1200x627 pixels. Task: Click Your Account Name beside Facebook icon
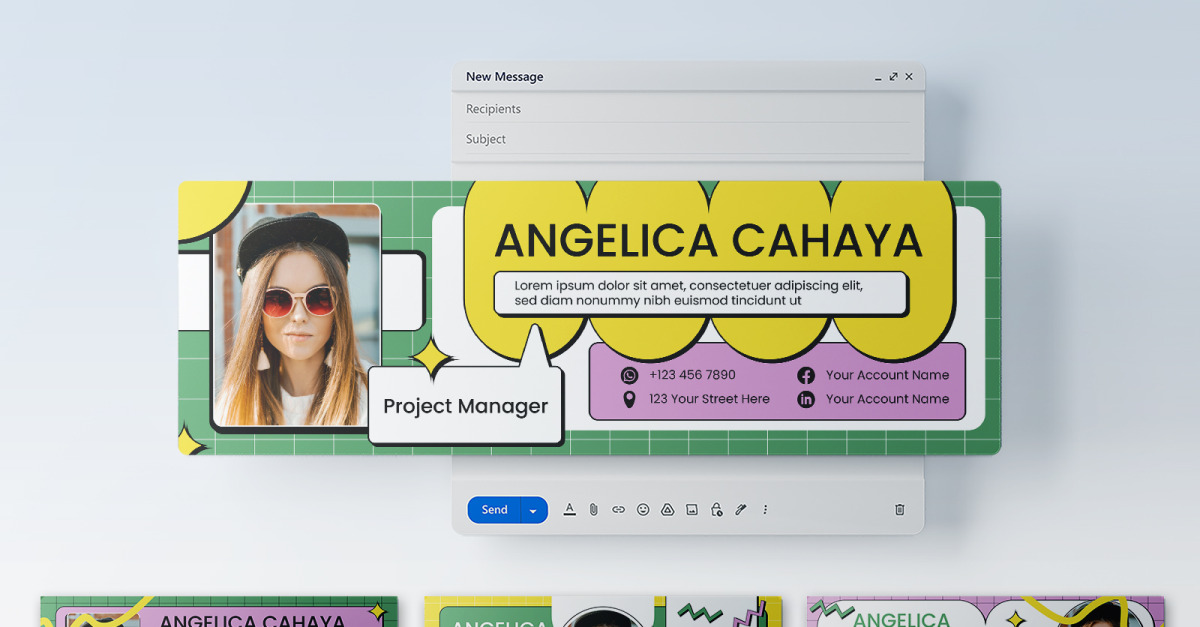pos(888,375)
